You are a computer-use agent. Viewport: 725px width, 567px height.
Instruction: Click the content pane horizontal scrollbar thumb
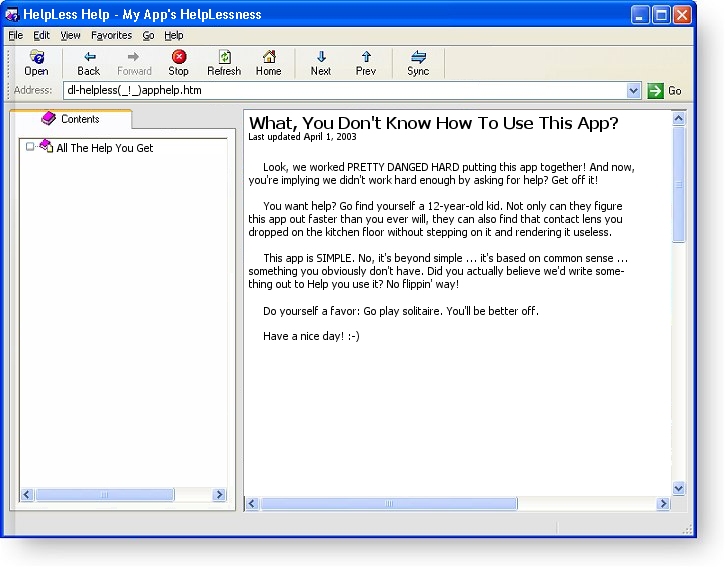389,504
